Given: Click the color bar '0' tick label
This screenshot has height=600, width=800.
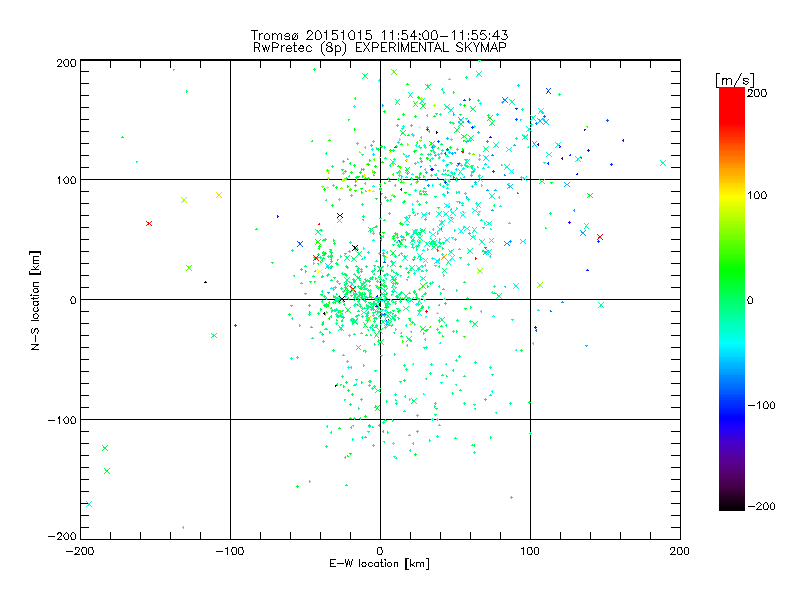Looking at the screenshot, I should click(x=750, y=300).
